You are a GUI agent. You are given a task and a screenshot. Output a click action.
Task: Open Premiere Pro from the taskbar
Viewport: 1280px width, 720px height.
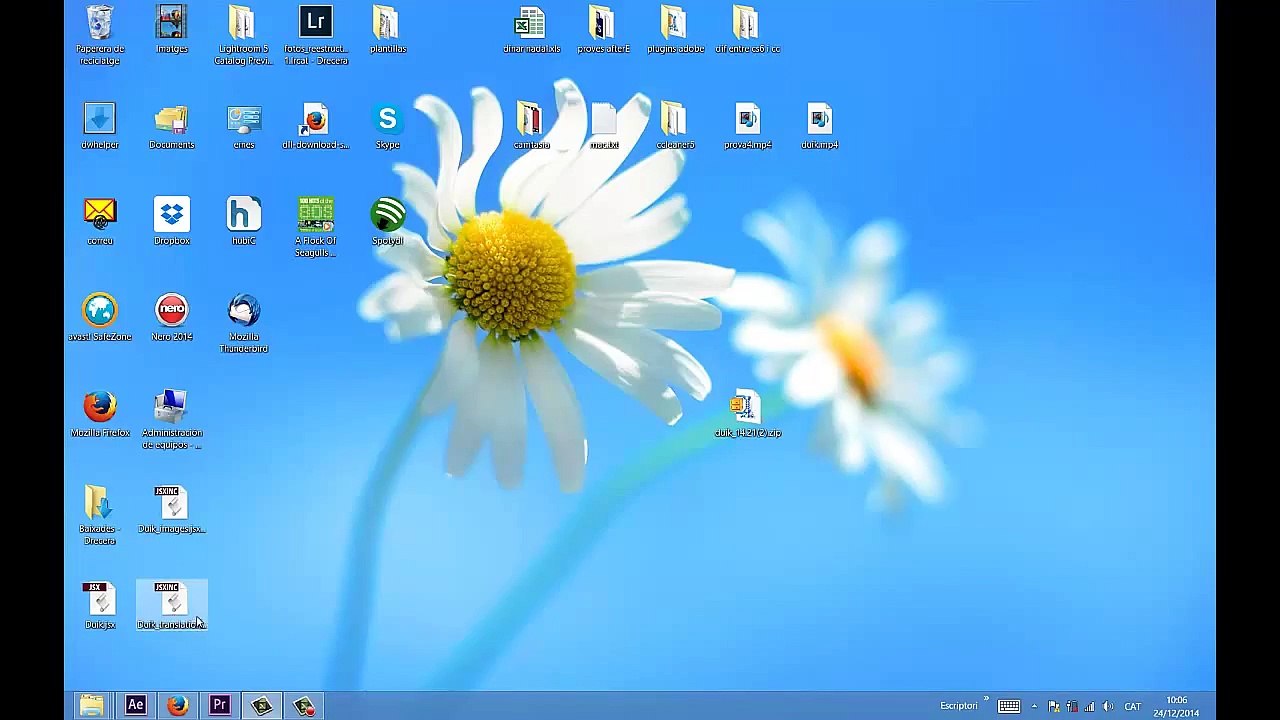(220, 705)
